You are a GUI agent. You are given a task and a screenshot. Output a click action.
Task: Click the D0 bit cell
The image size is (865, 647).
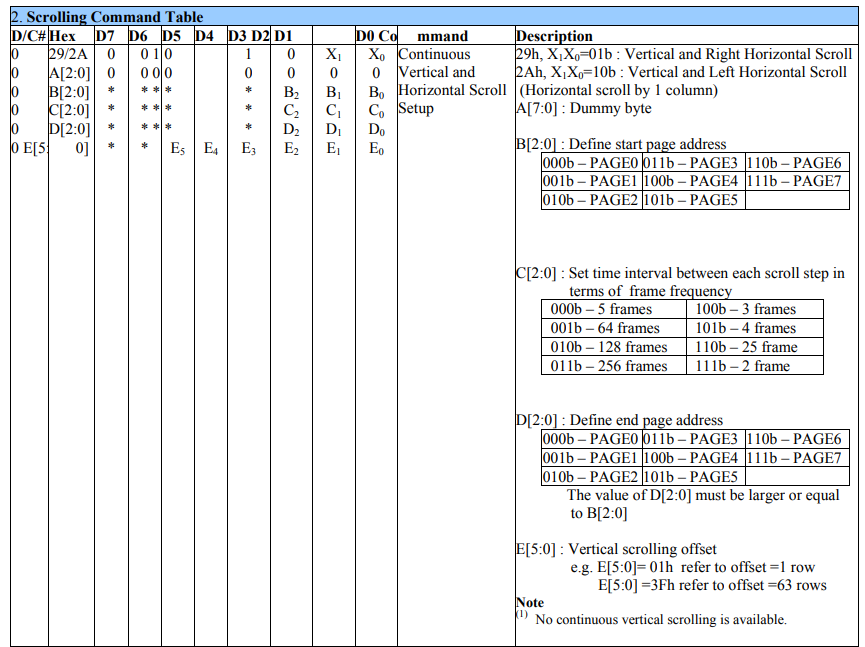click(x=376, y=130)
